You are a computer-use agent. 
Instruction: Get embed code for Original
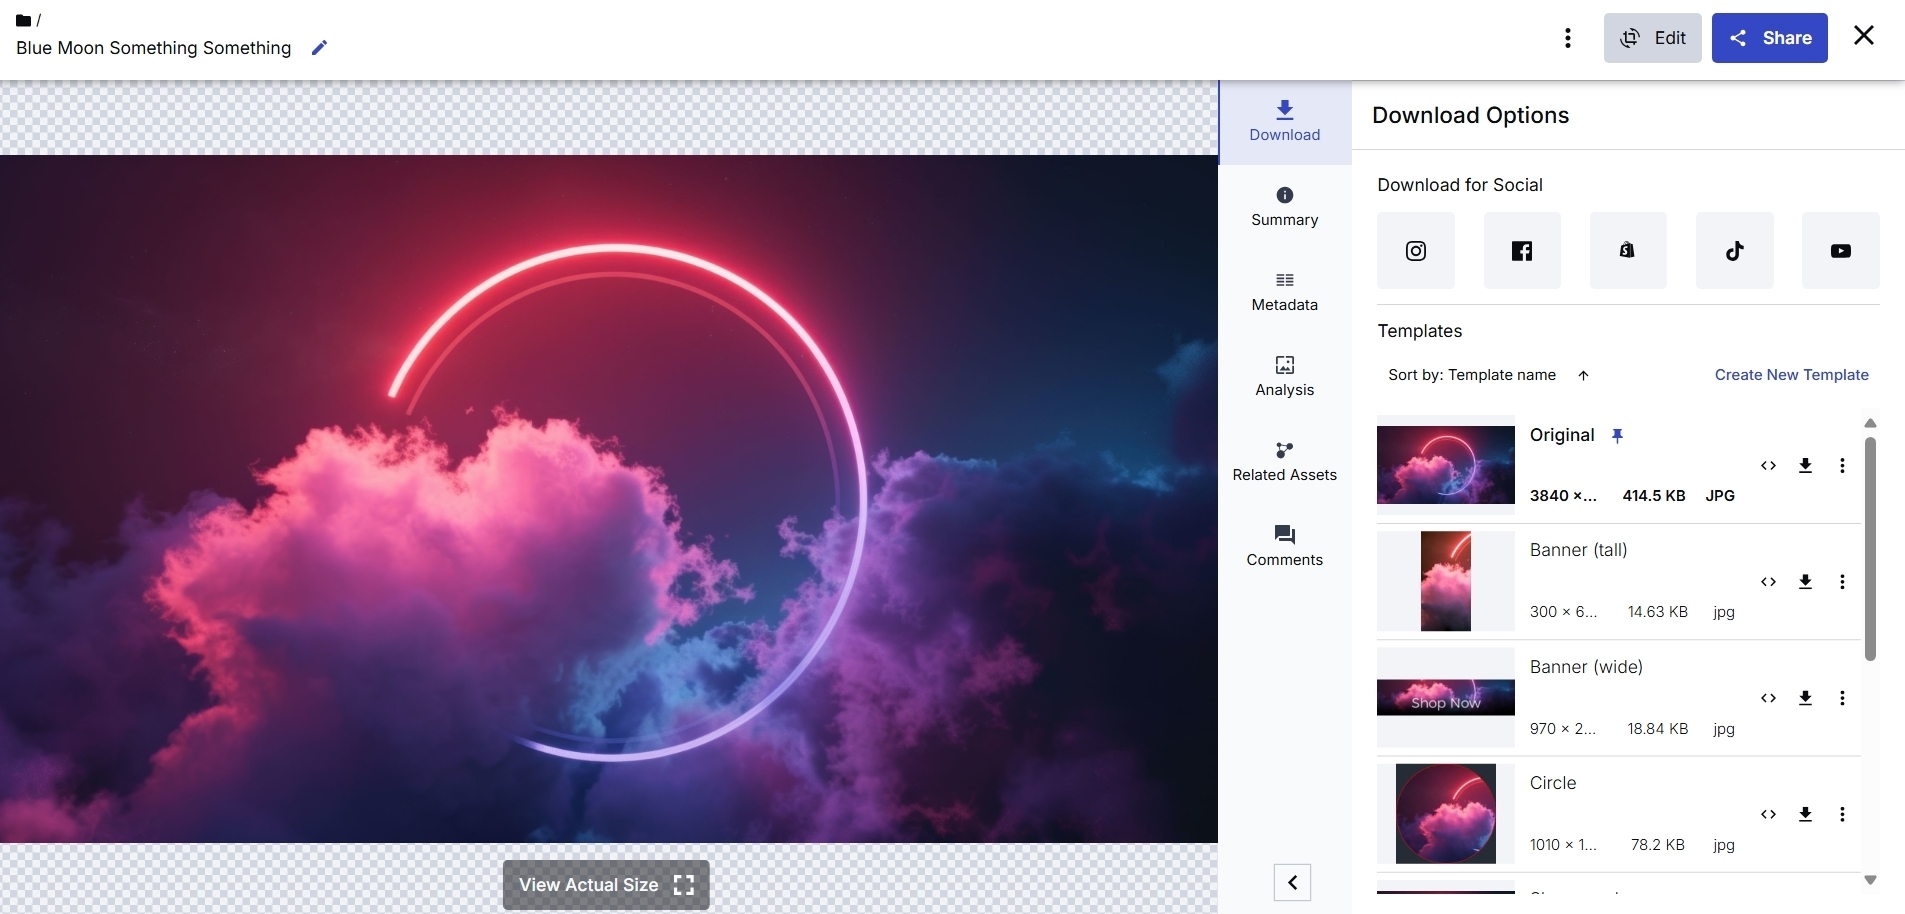(x=1768, y=466)
